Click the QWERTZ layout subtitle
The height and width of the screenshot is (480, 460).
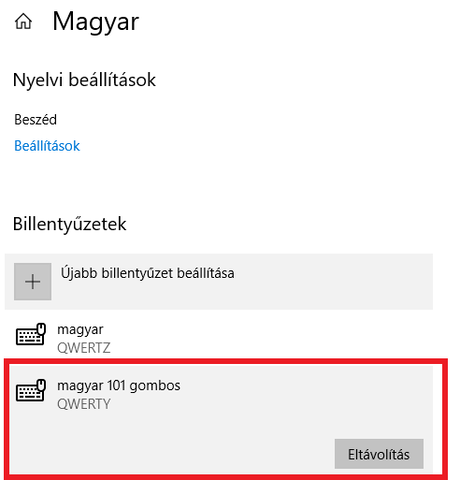click(x=84, y=348)
